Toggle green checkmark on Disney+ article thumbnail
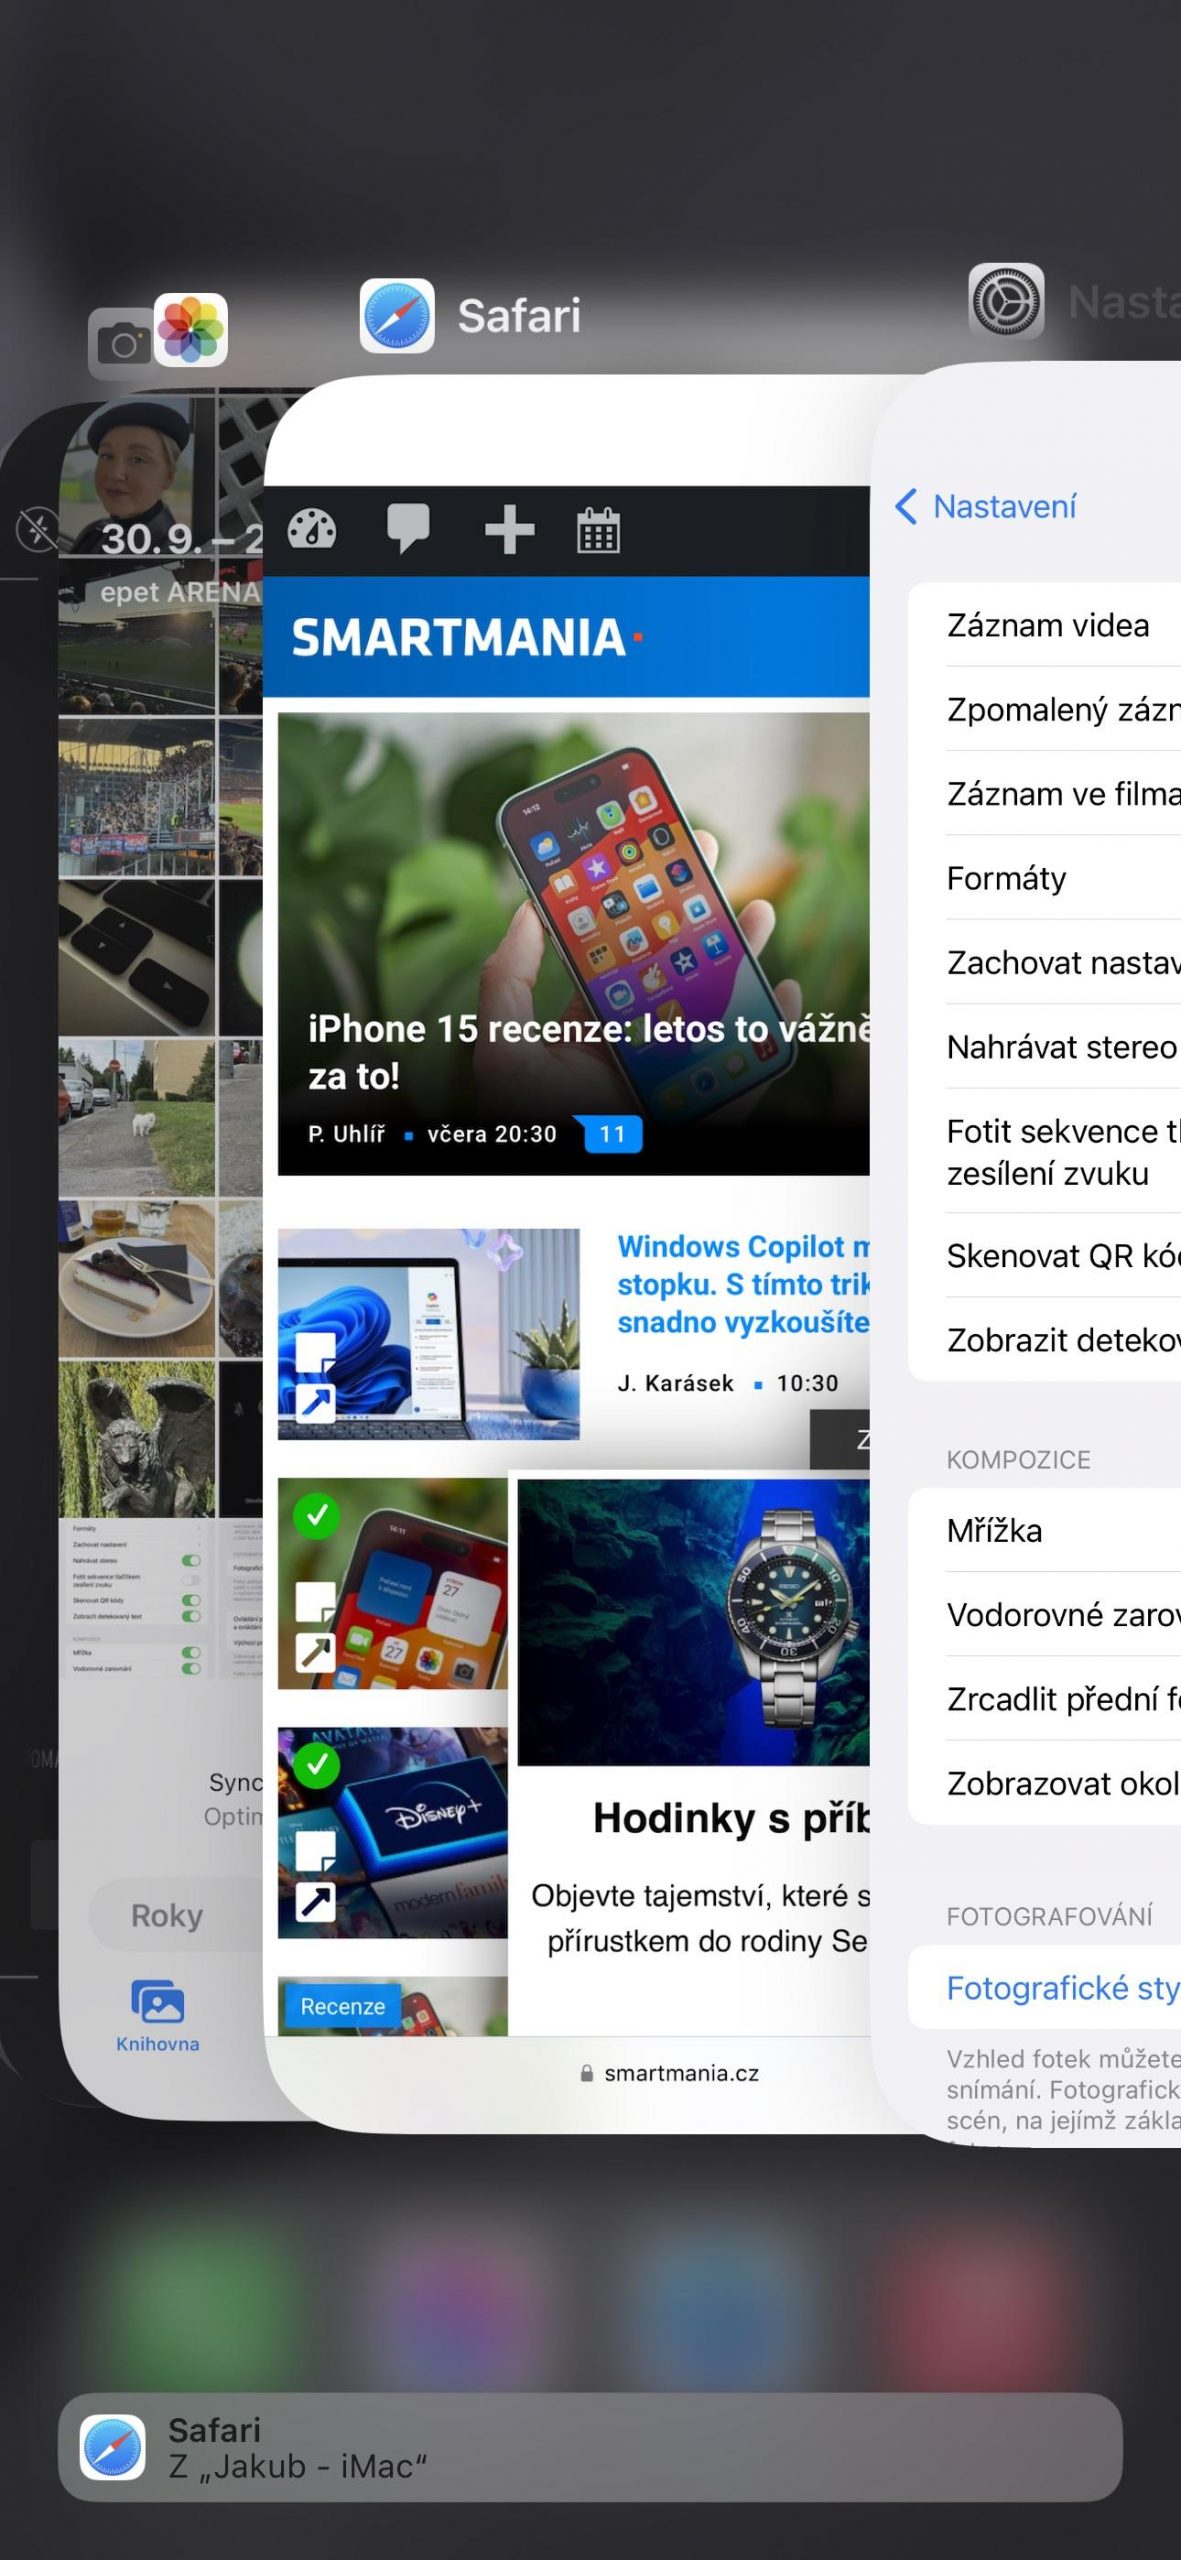Image resolution: width=1181 pixels, height=2560 pixels. point(317,1766)
